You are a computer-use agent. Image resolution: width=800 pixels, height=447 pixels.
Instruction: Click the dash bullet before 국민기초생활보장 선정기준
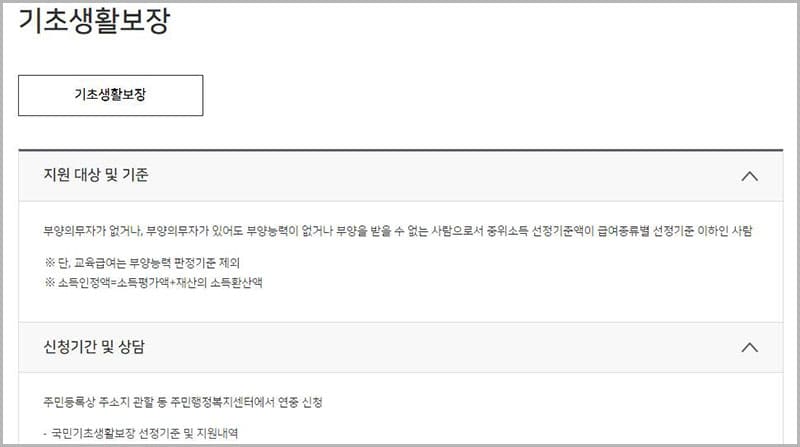click(45, 434)
